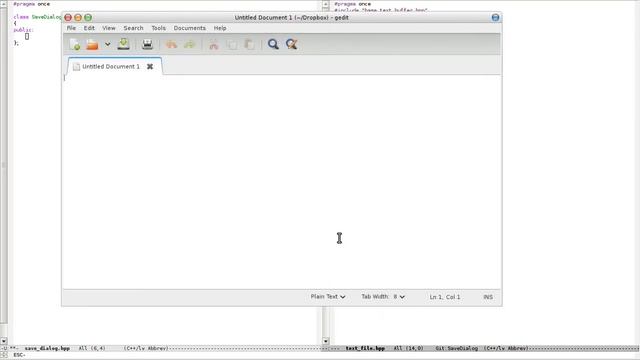Expand the recent files arrow next to Open
Image resolution: width=640 pixels, height=360 pixels.
tap(107, 44)
